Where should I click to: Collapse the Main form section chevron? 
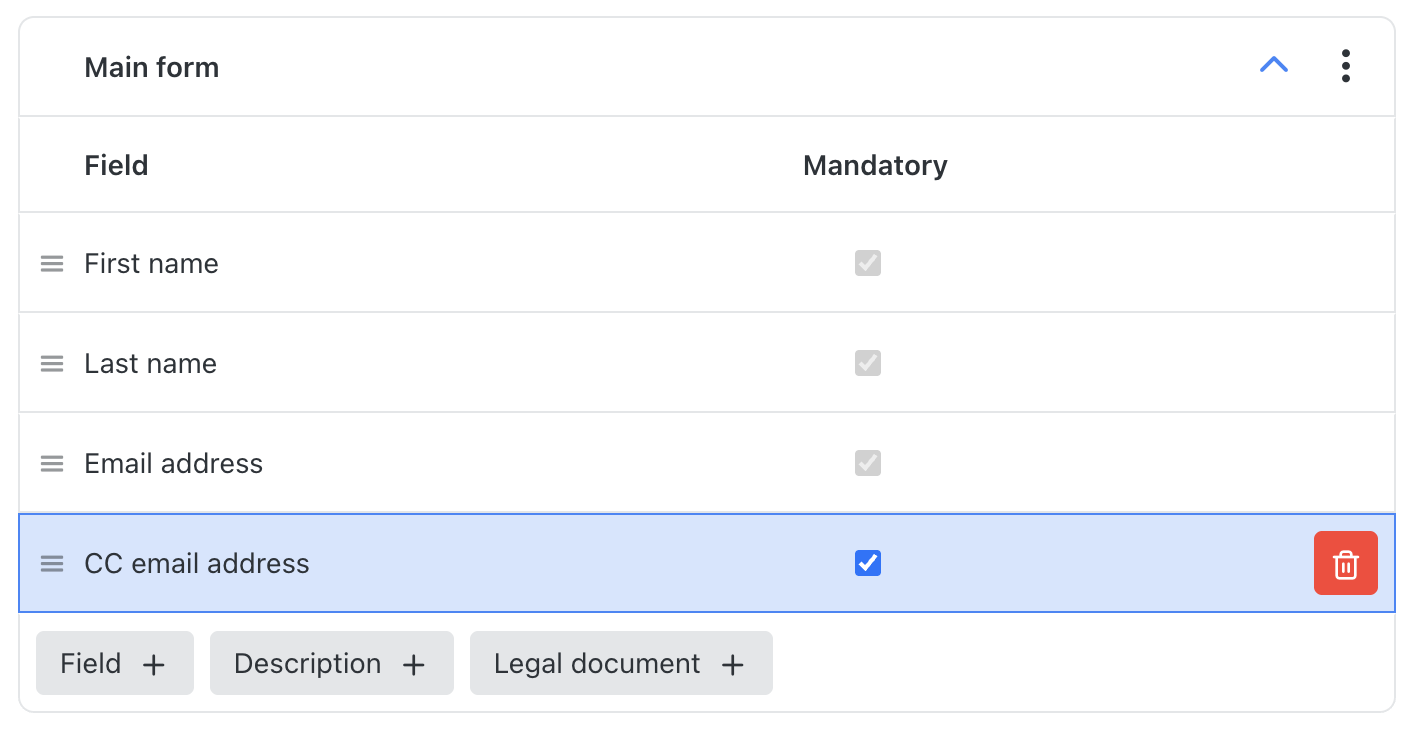coord(1274,66)
